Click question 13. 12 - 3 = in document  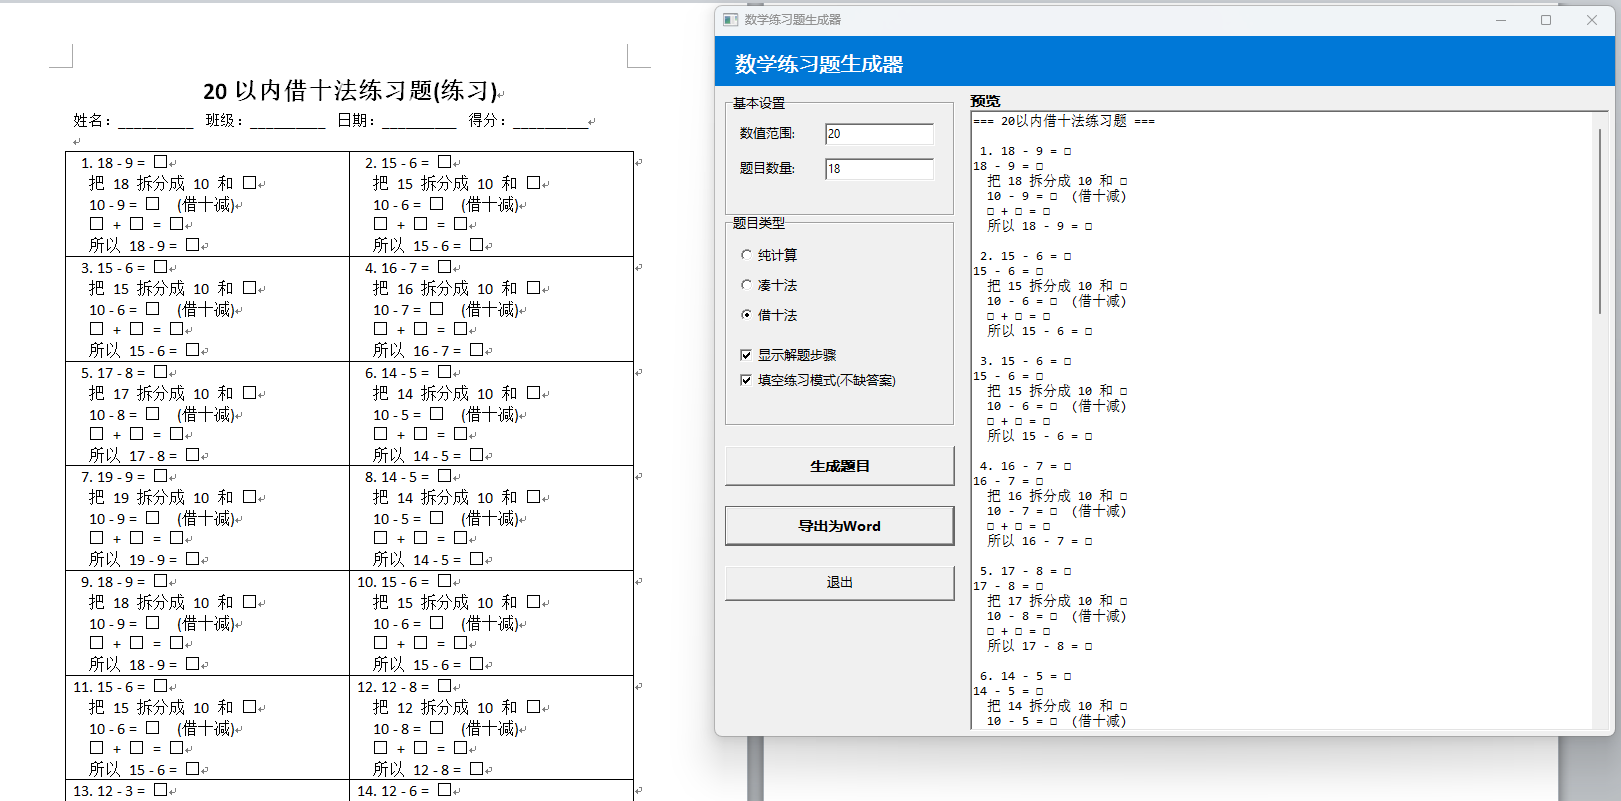coord(120,791)
